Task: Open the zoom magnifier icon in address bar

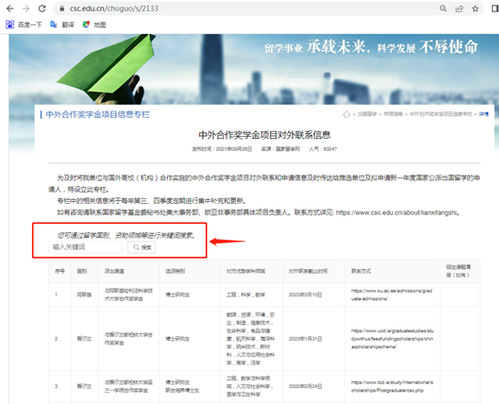Action: 443,9
